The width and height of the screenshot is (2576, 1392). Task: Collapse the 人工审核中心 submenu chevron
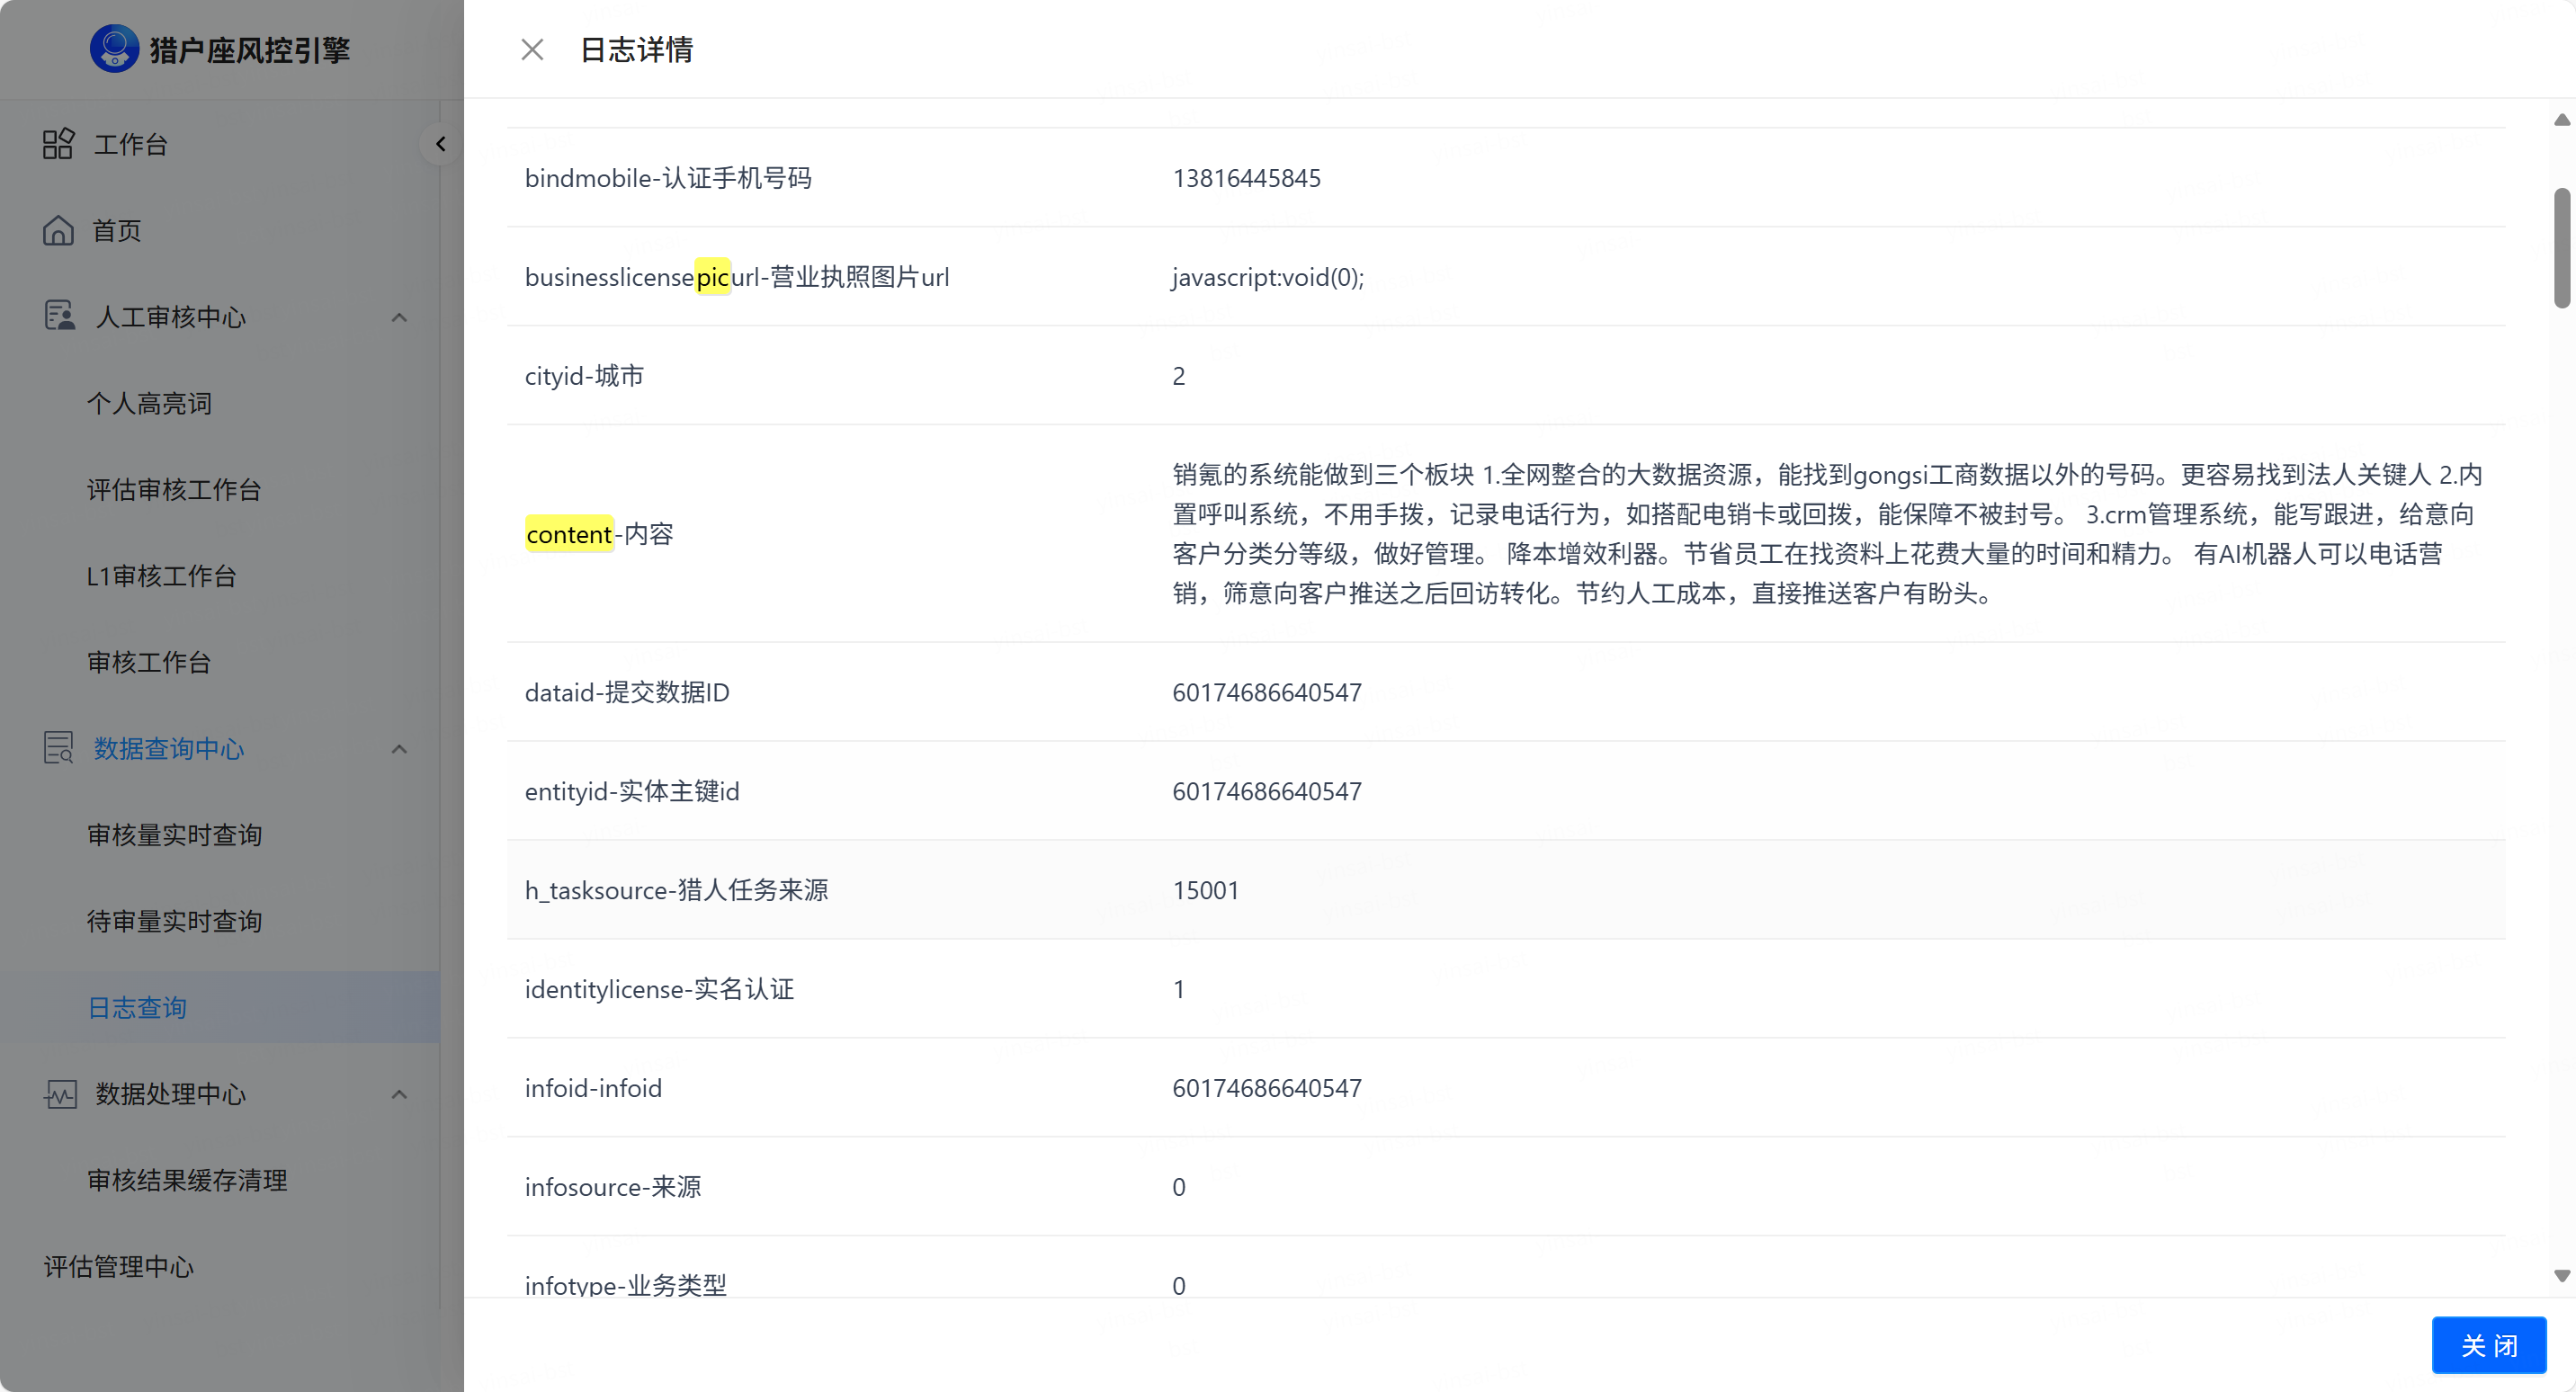(399, 317)
